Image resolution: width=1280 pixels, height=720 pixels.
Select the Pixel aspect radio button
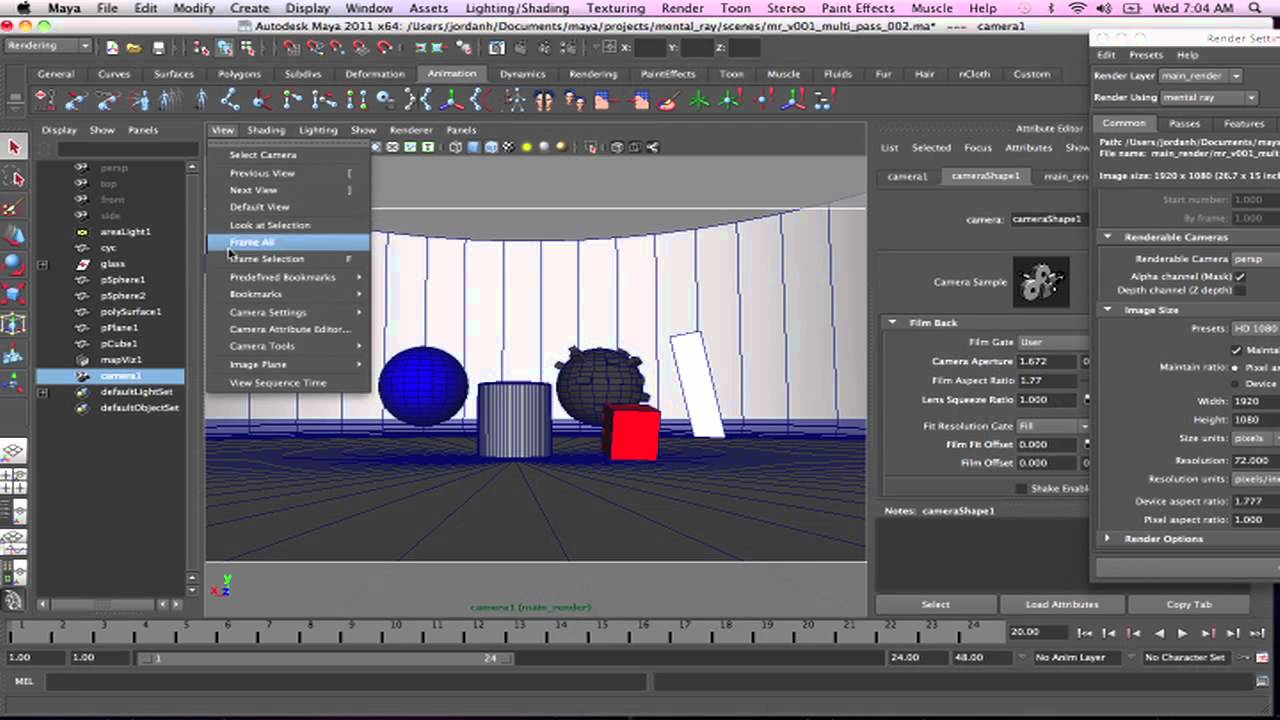coord(1236,367)
